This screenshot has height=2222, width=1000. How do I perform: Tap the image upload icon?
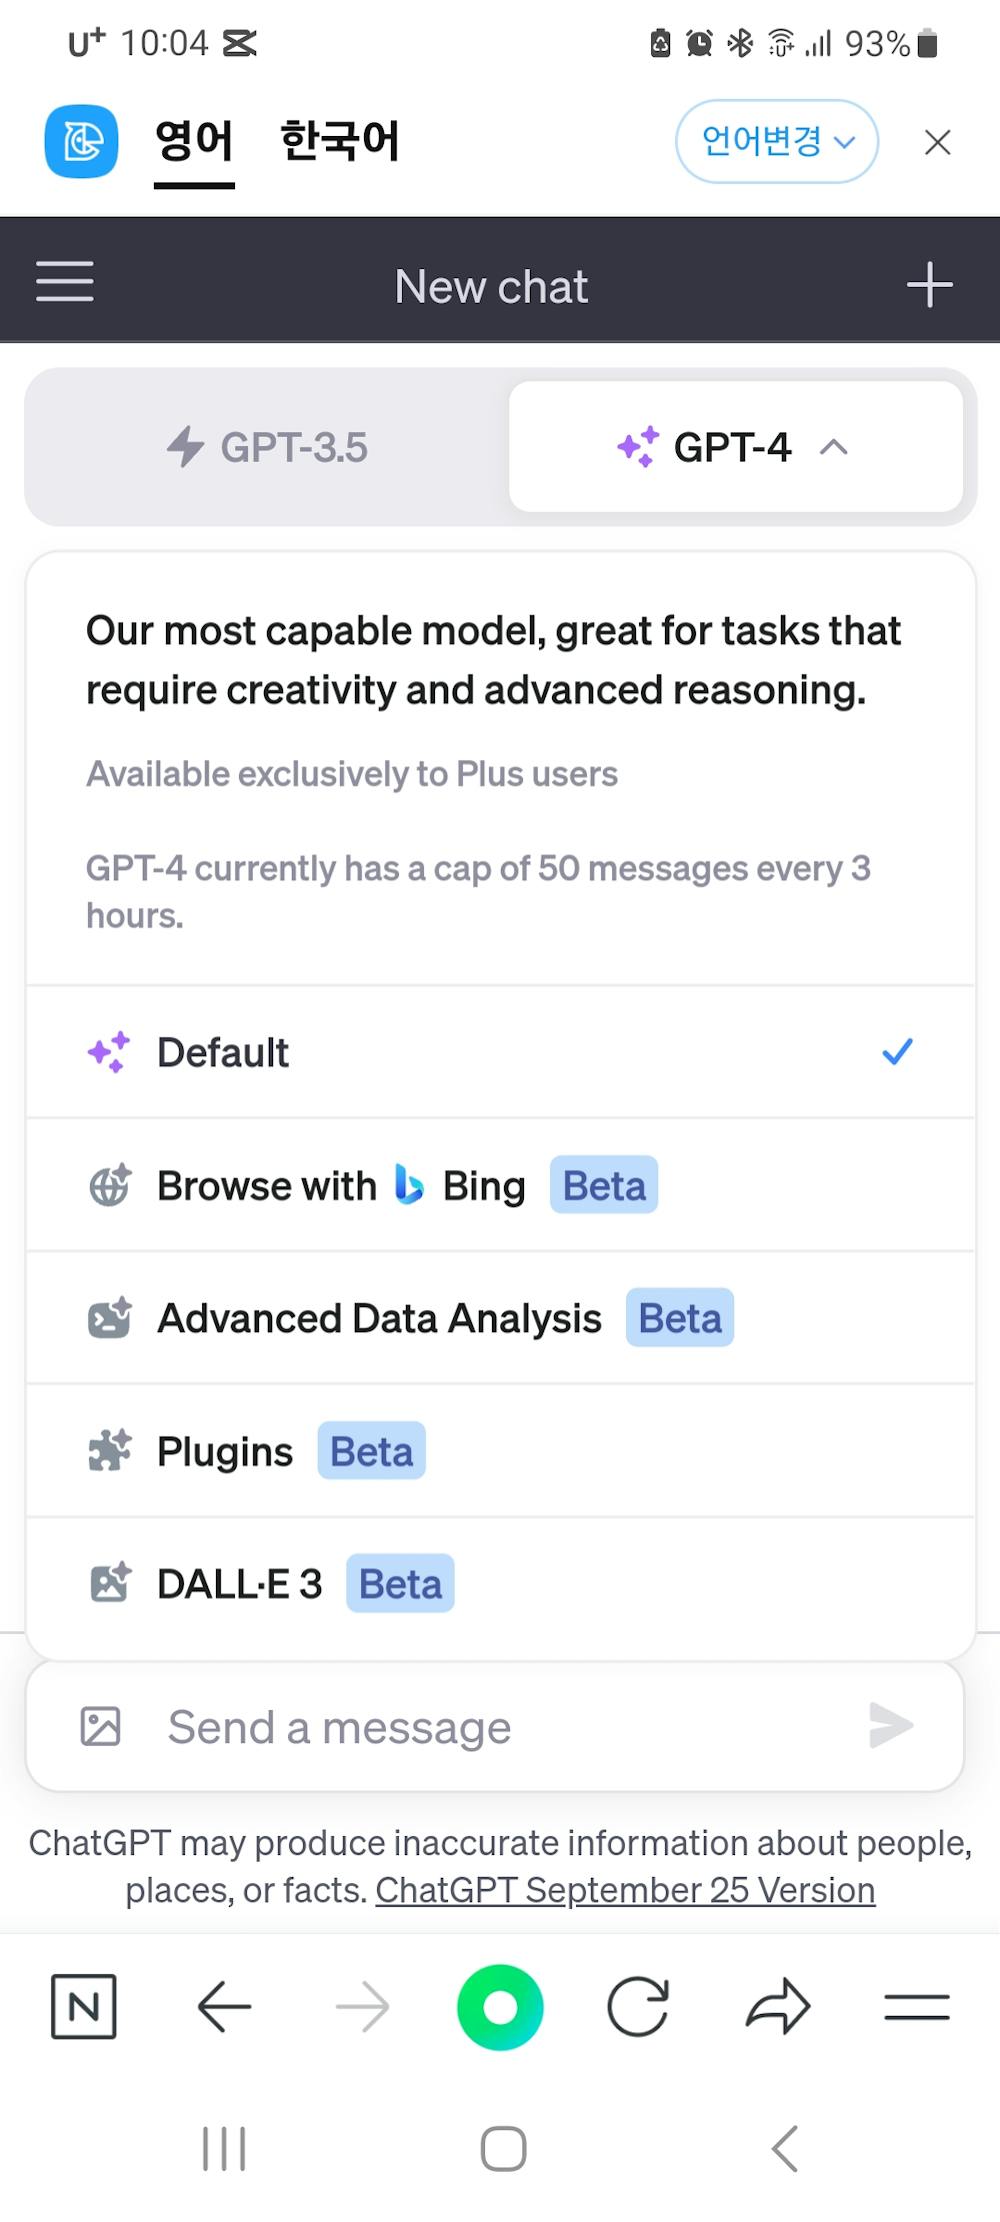[x=100, y=1726]
